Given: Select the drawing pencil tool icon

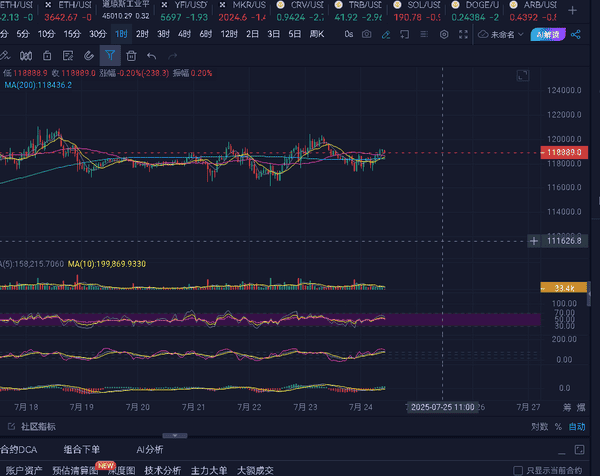Looking at the screenshot, I should 388,34.
